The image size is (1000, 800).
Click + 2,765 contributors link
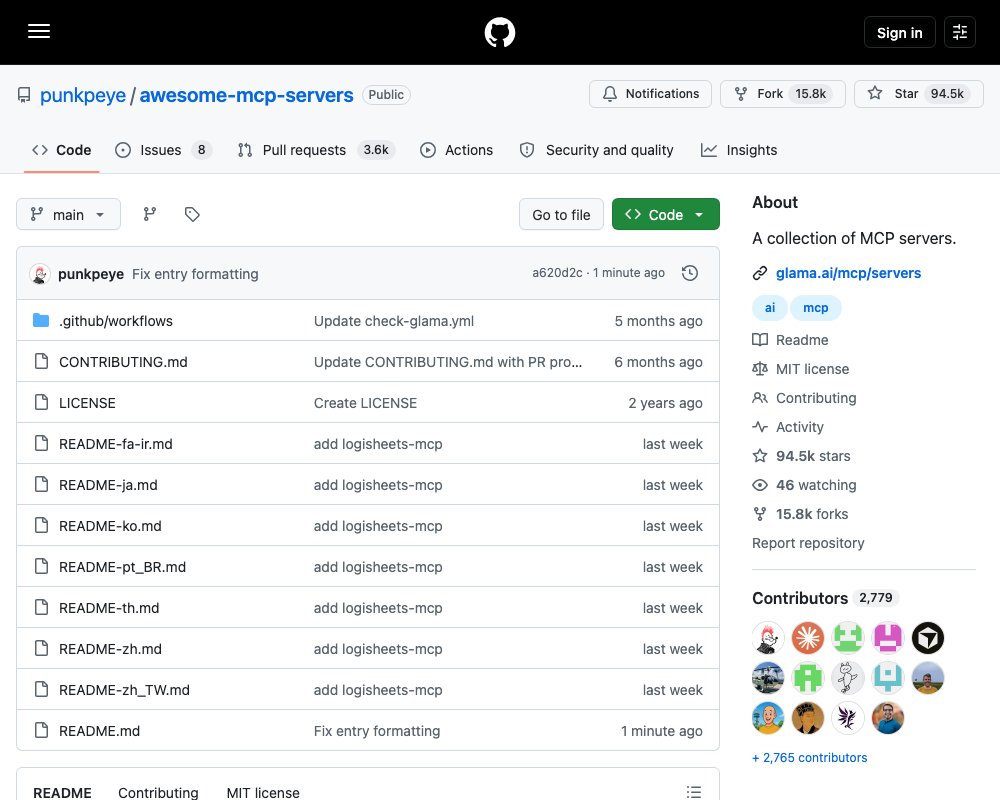pos(809,758)
